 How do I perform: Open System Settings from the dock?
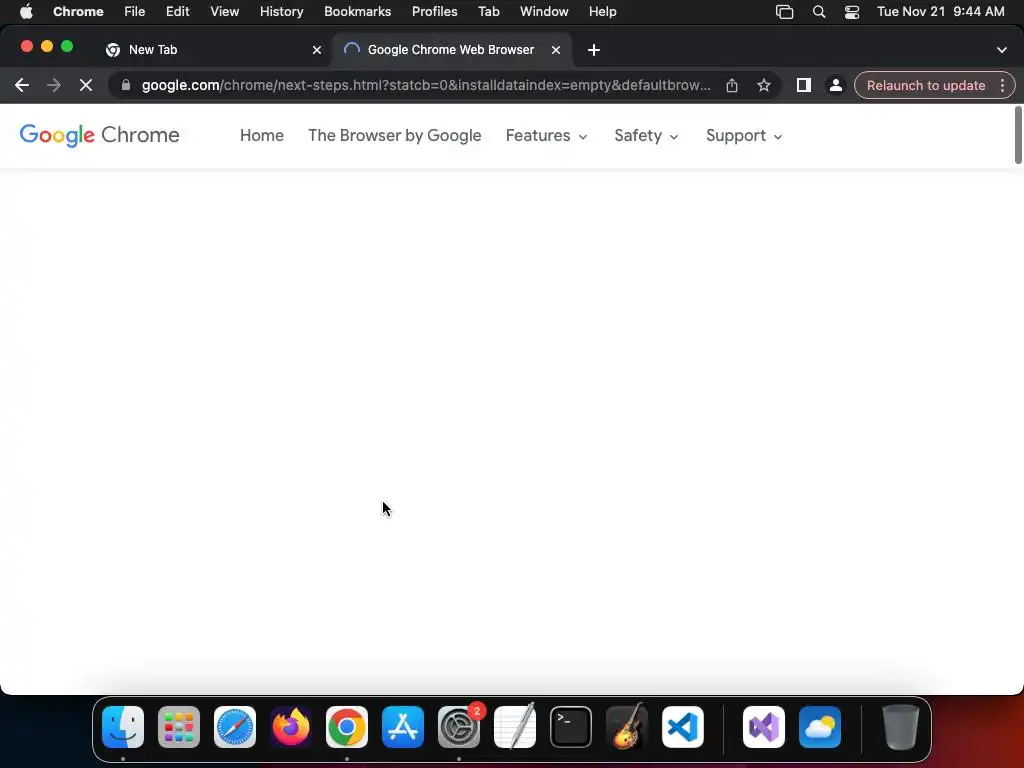click(459, 727)
